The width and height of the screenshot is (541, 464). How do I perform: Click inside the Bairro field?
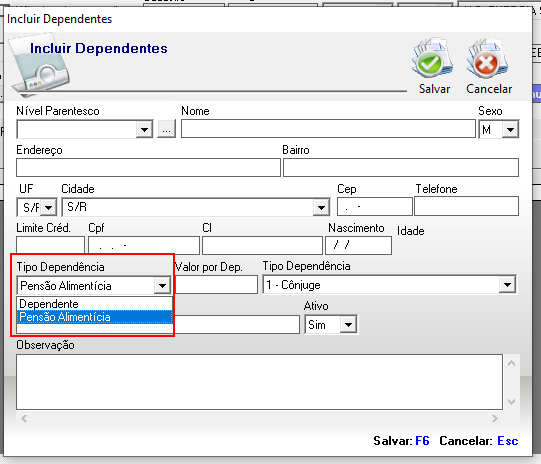pos(401,168)
